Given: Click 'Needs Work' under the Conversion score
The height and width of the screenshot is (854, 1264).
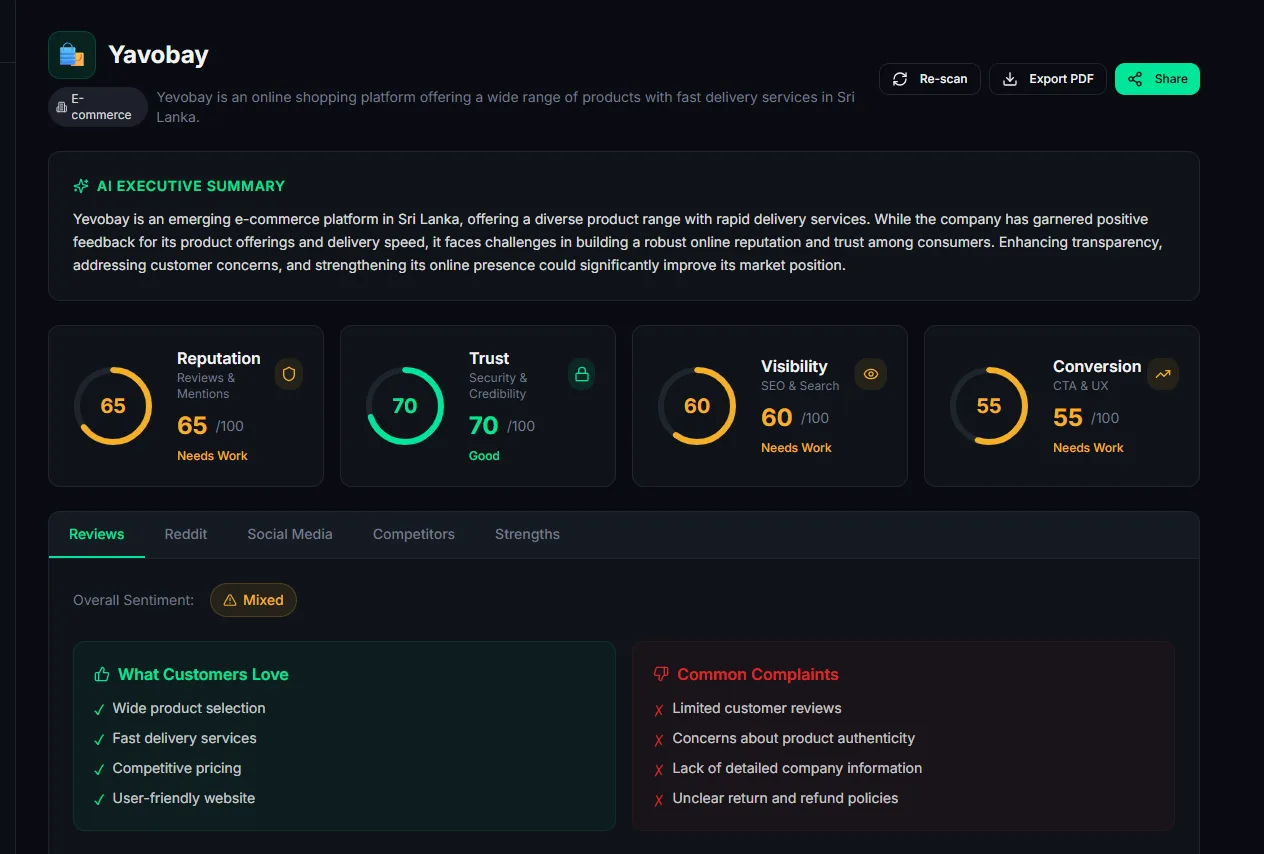Looking at the screenshot, I should click(x=1088, y=448).
